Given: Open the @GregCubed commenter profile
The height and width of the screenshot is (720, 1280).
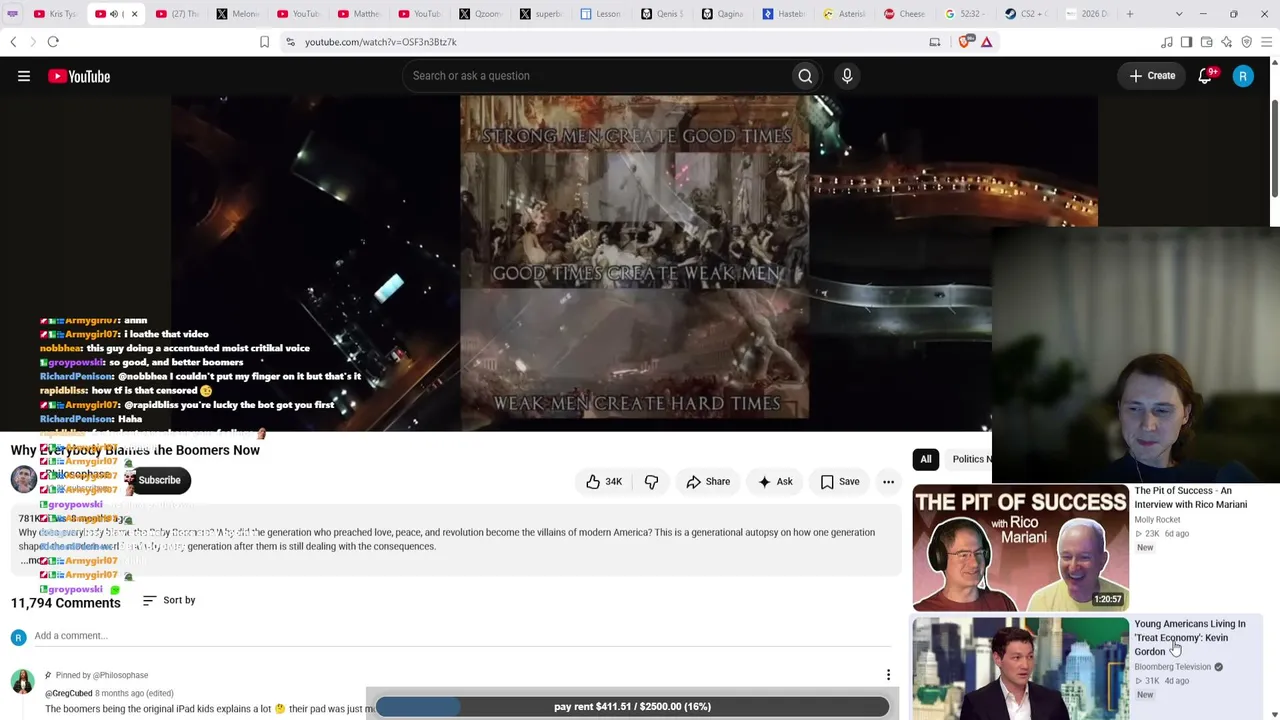Looking at the screenshot, I should [68, 693].
